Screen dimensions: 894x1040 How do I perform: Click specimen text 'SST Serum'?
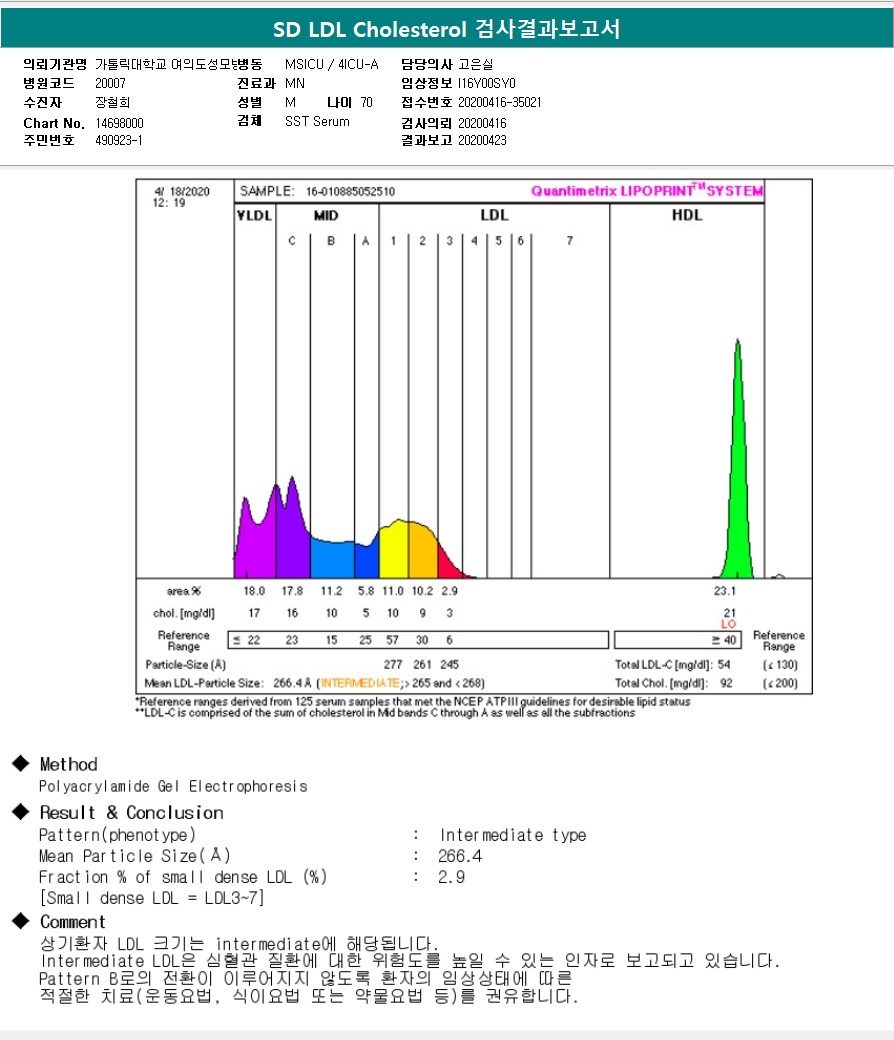pos(317,121)
